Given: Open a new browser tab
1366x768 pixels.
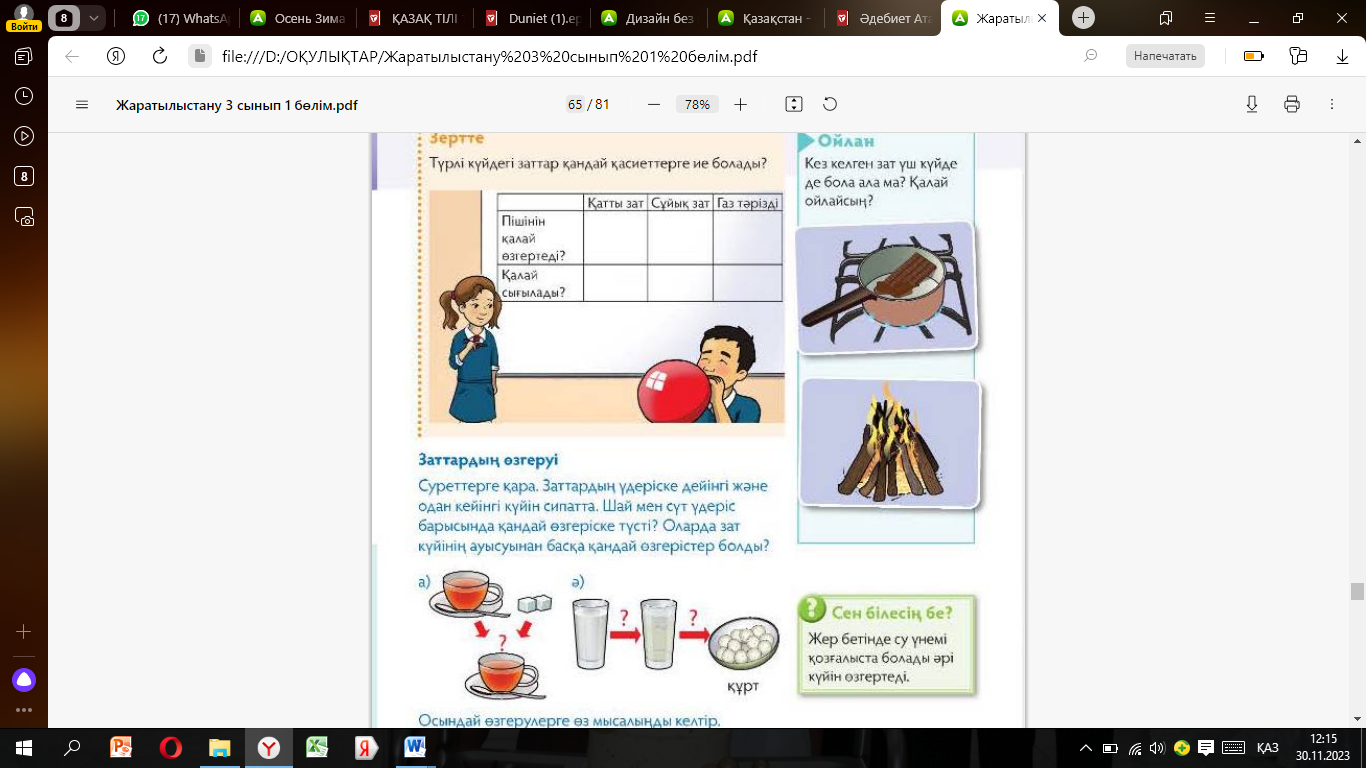Looking at the screenshot, I should pyautogui.click(x=1084, y=18).
